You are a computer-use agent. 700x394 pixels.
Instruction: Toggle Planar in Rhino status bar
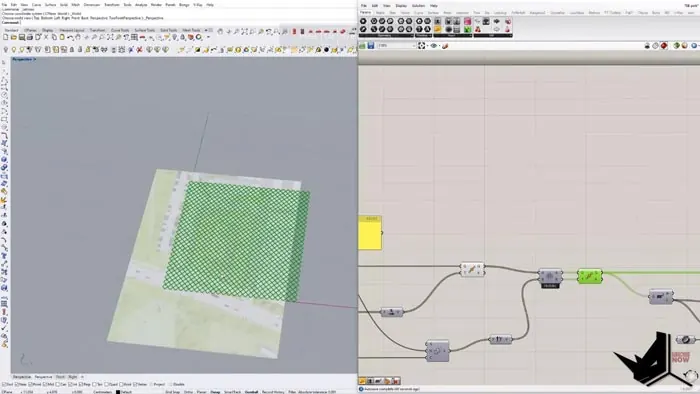click(x=202, y=392)
